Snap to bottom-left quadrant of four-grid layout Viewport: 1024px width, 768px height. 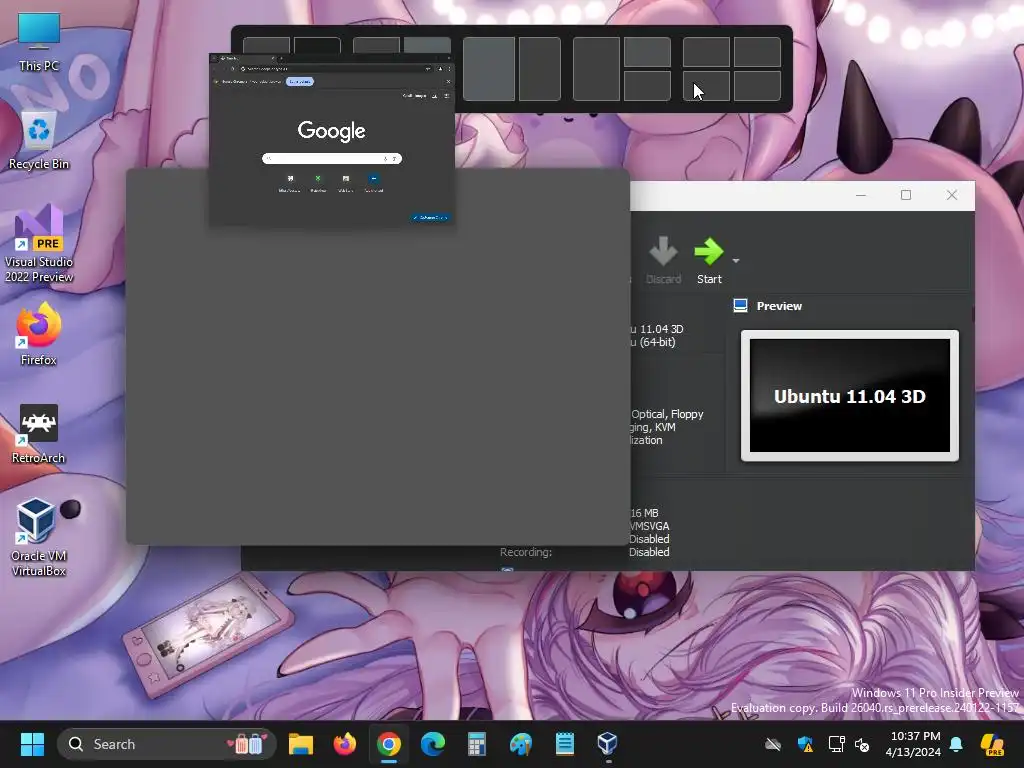[706, 86]
